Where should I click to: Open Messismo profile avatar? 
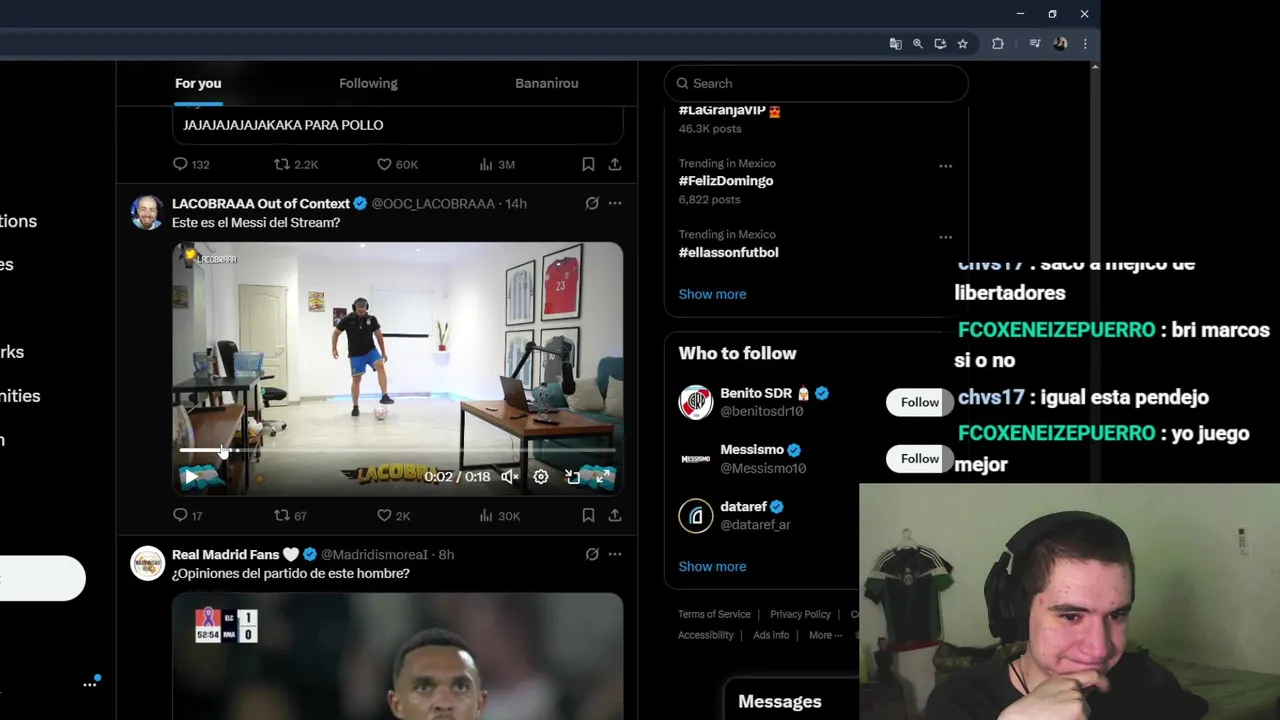pos(695,459)
